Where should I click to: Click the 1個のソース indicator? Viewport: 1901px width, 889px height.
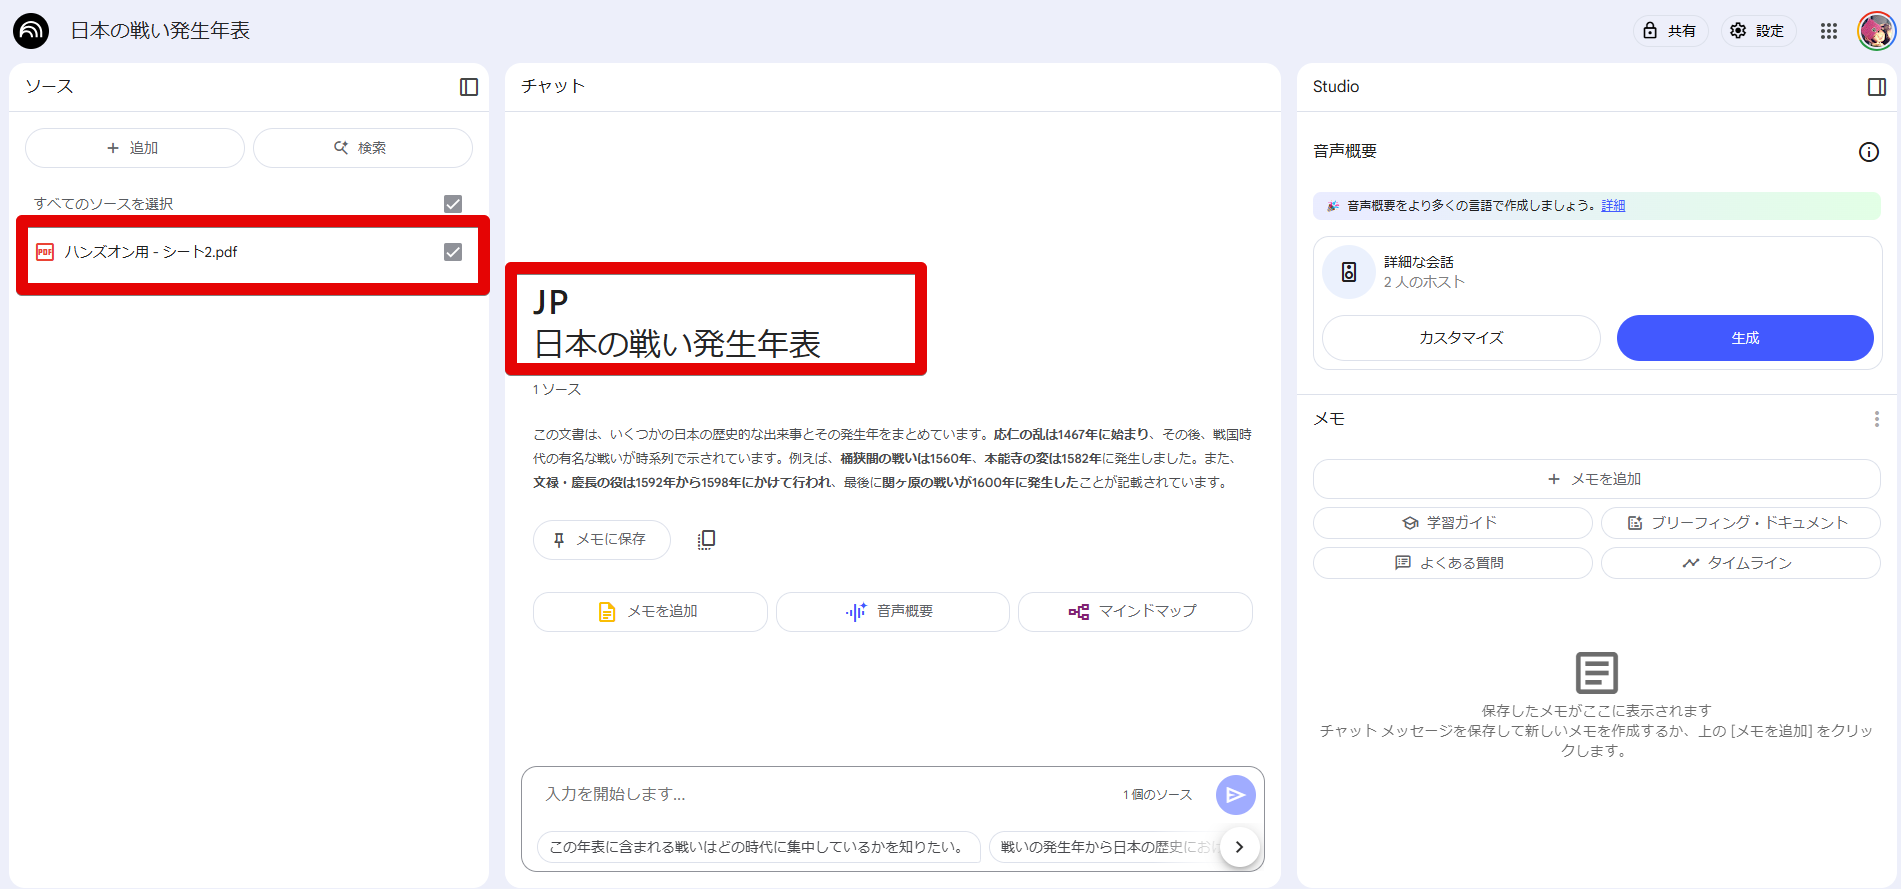pos(1157,795)
